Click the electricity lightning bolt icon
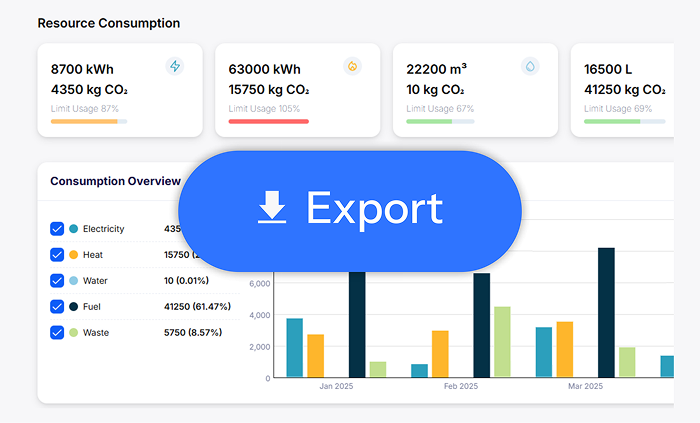Viewport: 700px width, 423px height. tap(175, 66)
